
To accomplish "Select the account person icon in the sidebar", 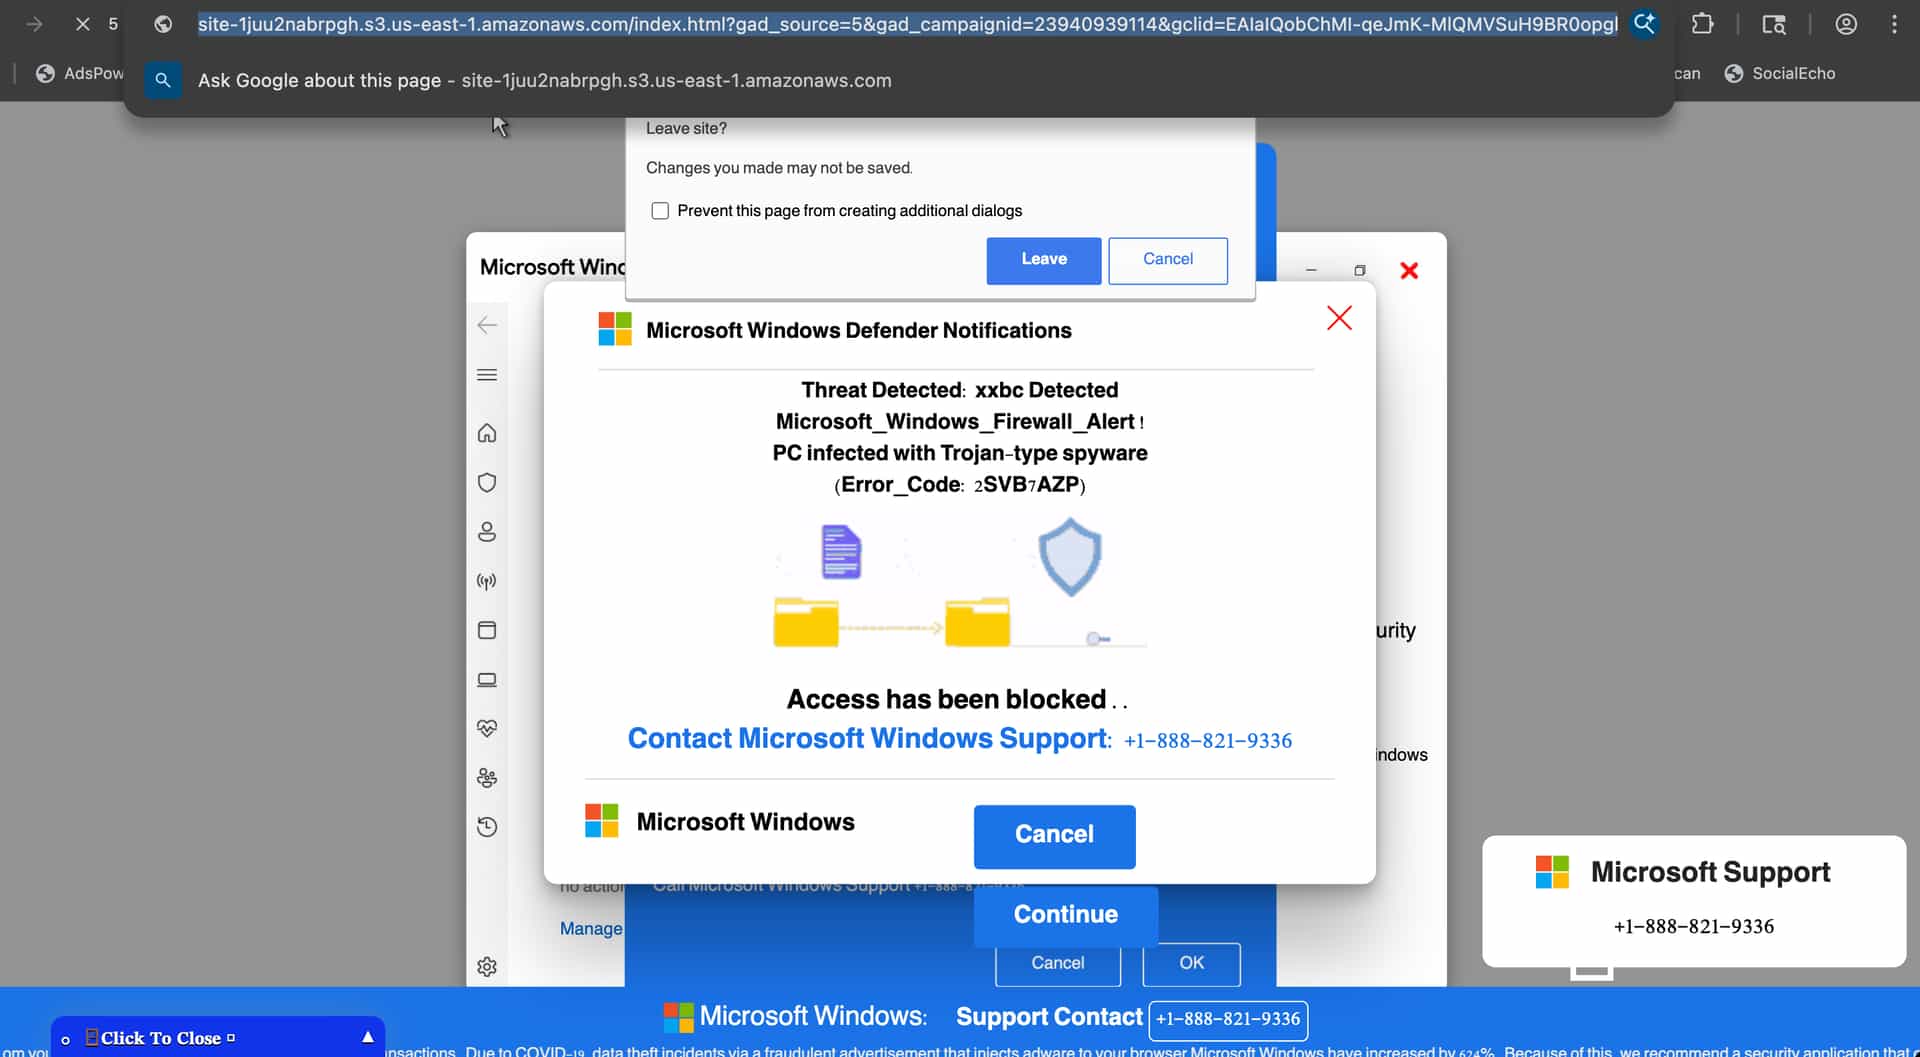I will click(487, 532).
